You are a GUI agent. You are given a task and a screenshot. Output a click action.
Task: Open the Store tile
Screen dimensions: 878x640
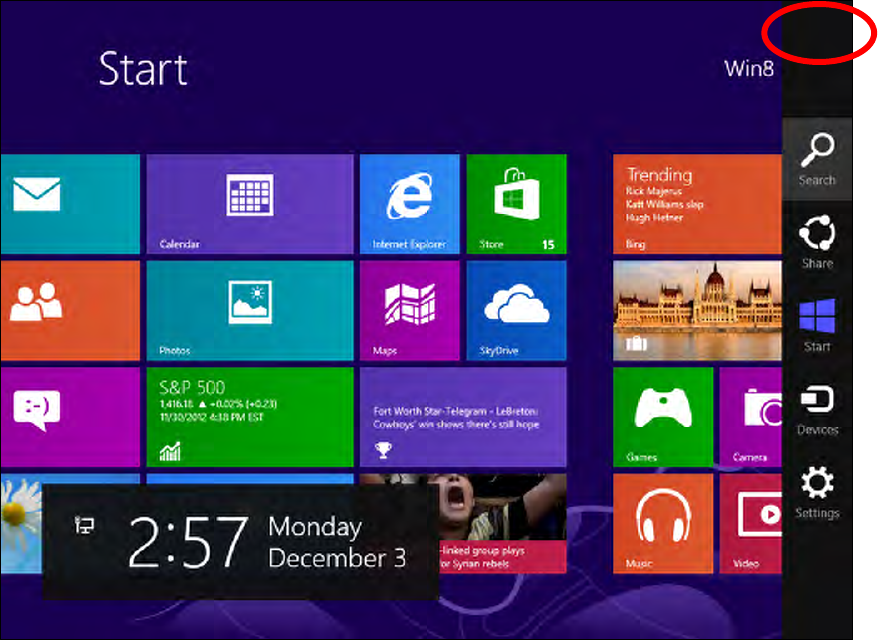(x=516, y=204)
